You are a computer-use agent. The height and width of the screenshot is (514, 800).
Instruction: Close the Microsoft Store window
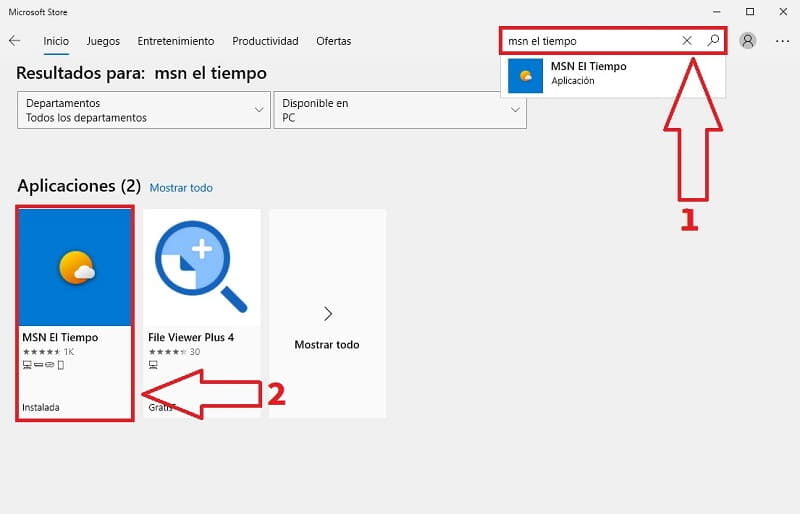click(x=783, y=12)
